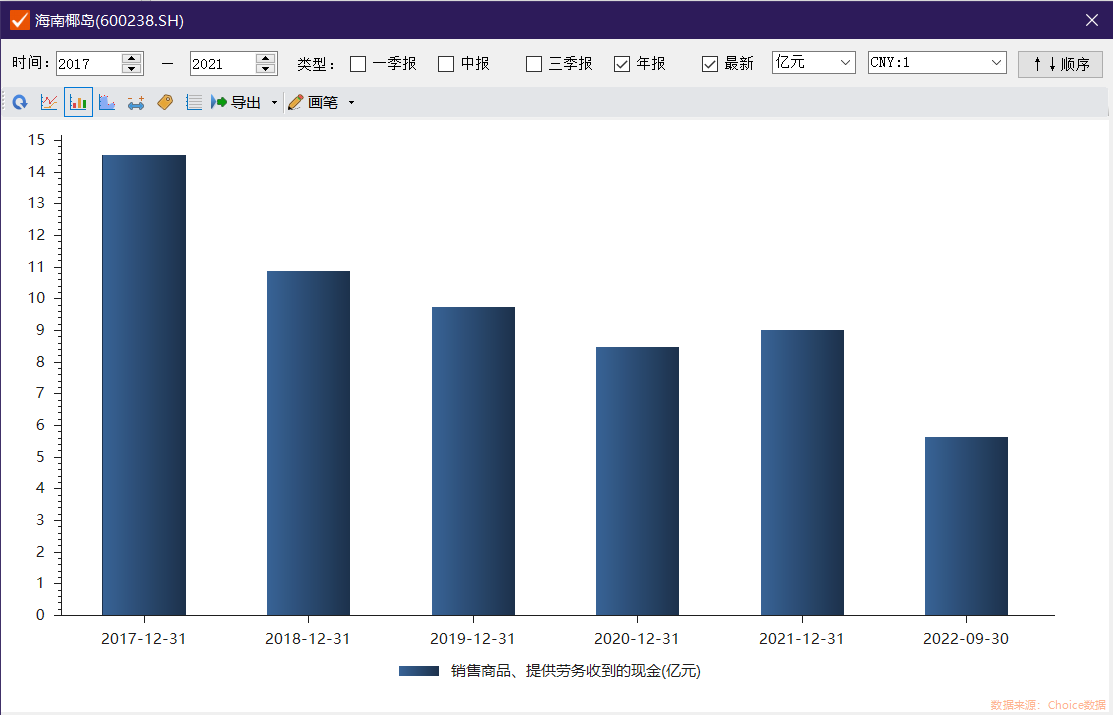Toggle the 最新 checkbox
The image size is (1113, 715).
pos(710,64)
